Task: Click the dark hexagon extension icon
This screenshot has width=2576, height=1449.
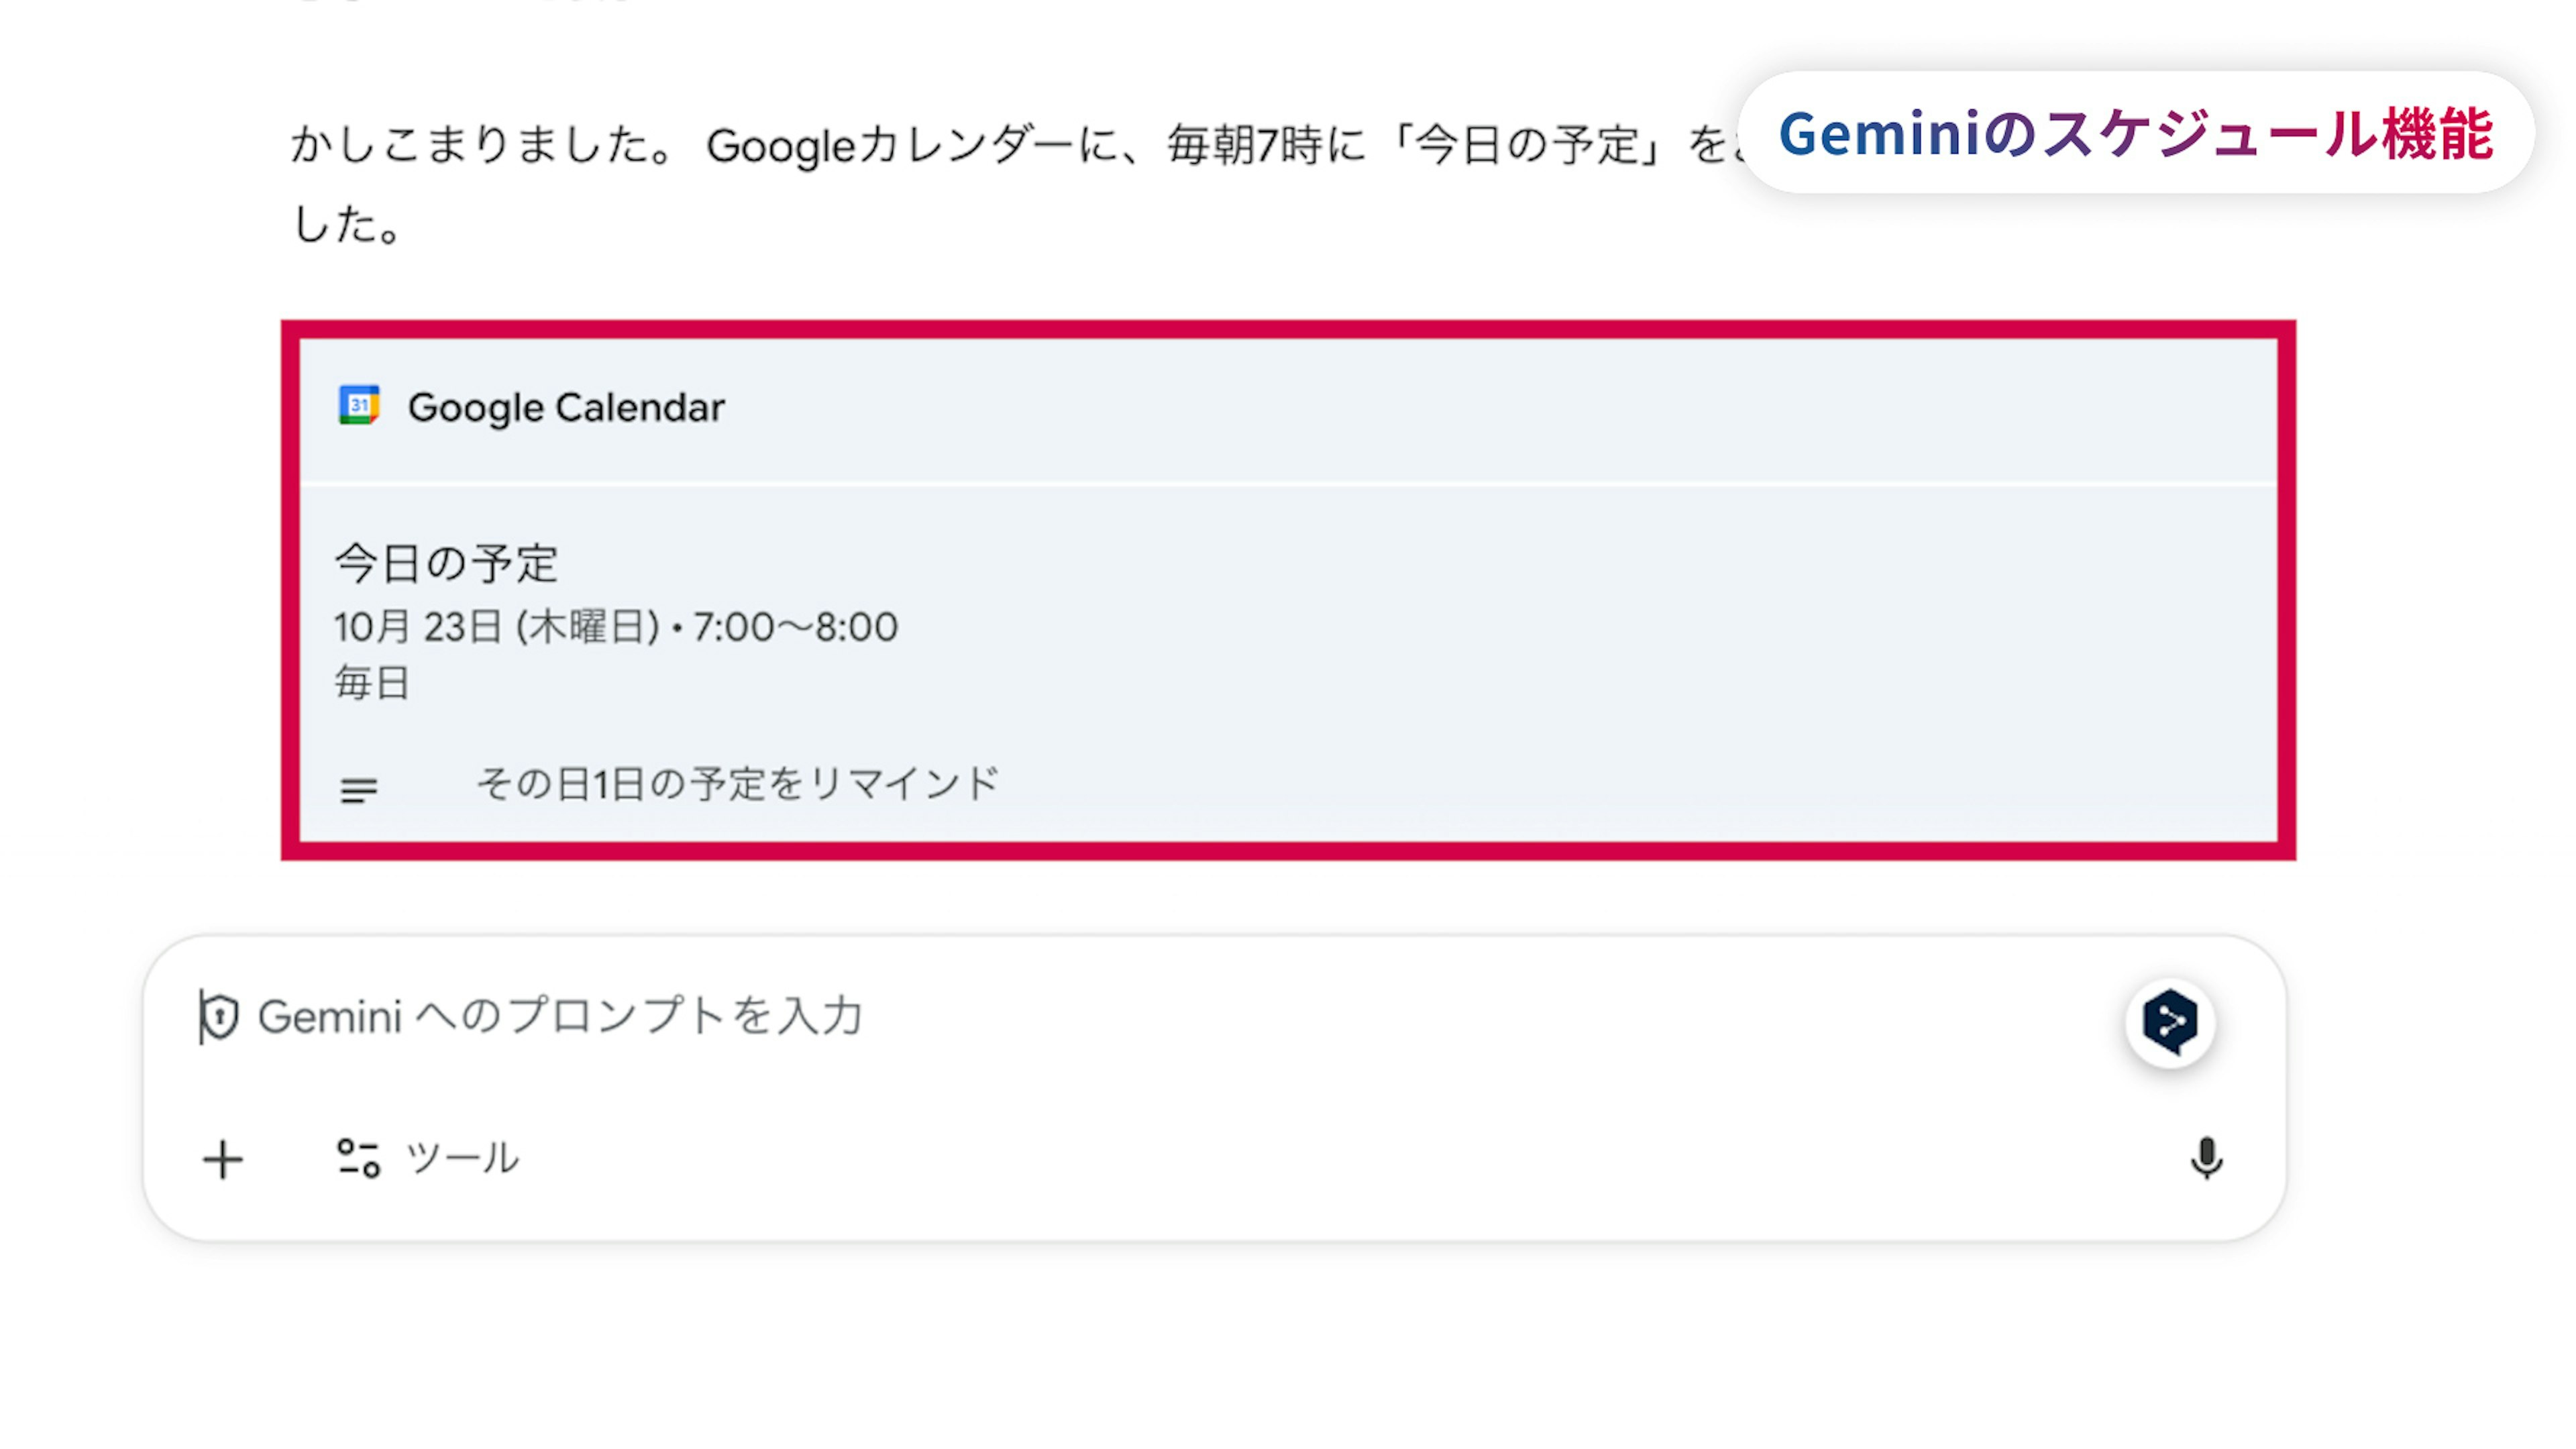Action: click(2170, 1021)
